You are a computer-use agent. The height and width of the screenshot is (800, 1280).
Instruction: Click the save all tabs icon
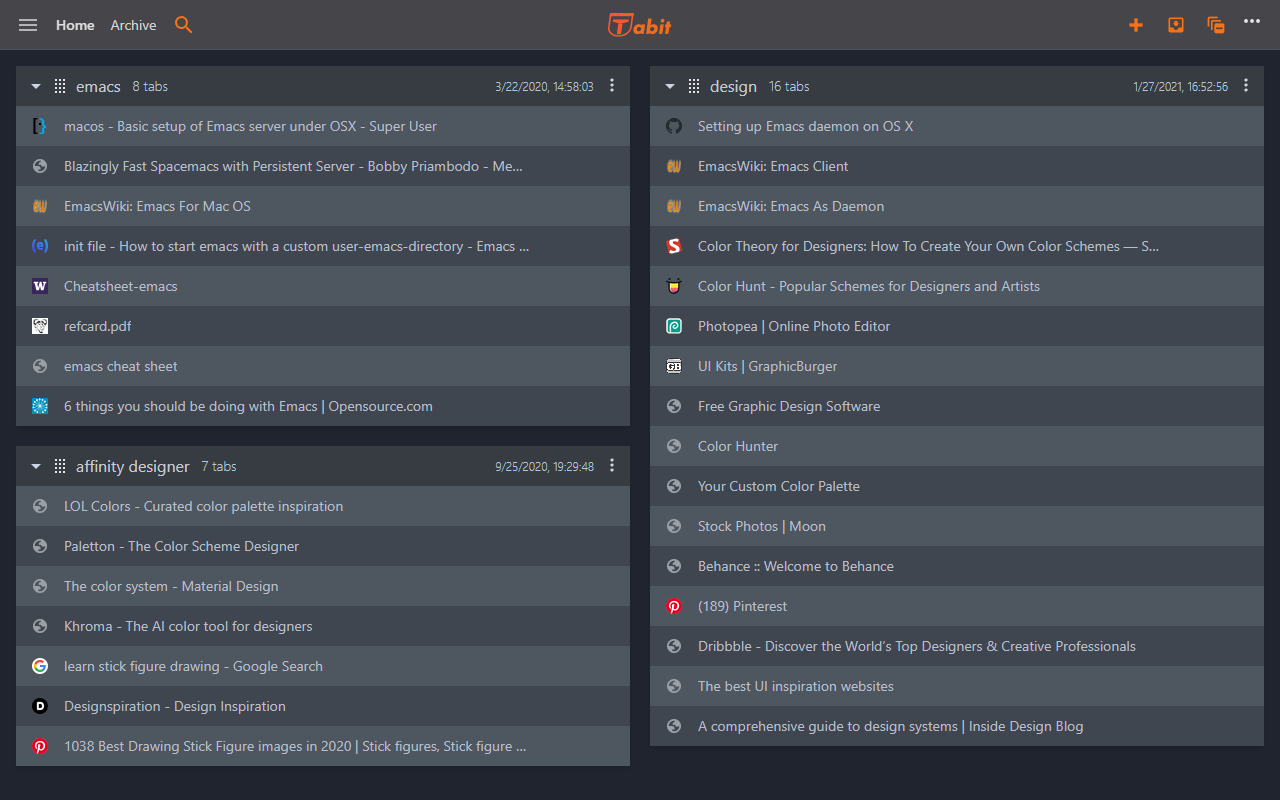(1216, 25)
